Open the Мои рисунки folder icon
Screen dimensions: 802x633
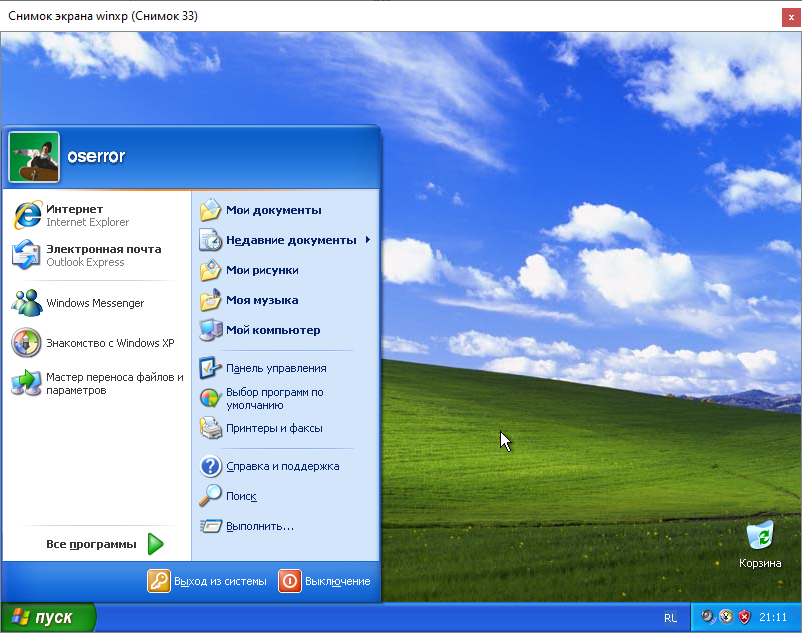(210, 270)
